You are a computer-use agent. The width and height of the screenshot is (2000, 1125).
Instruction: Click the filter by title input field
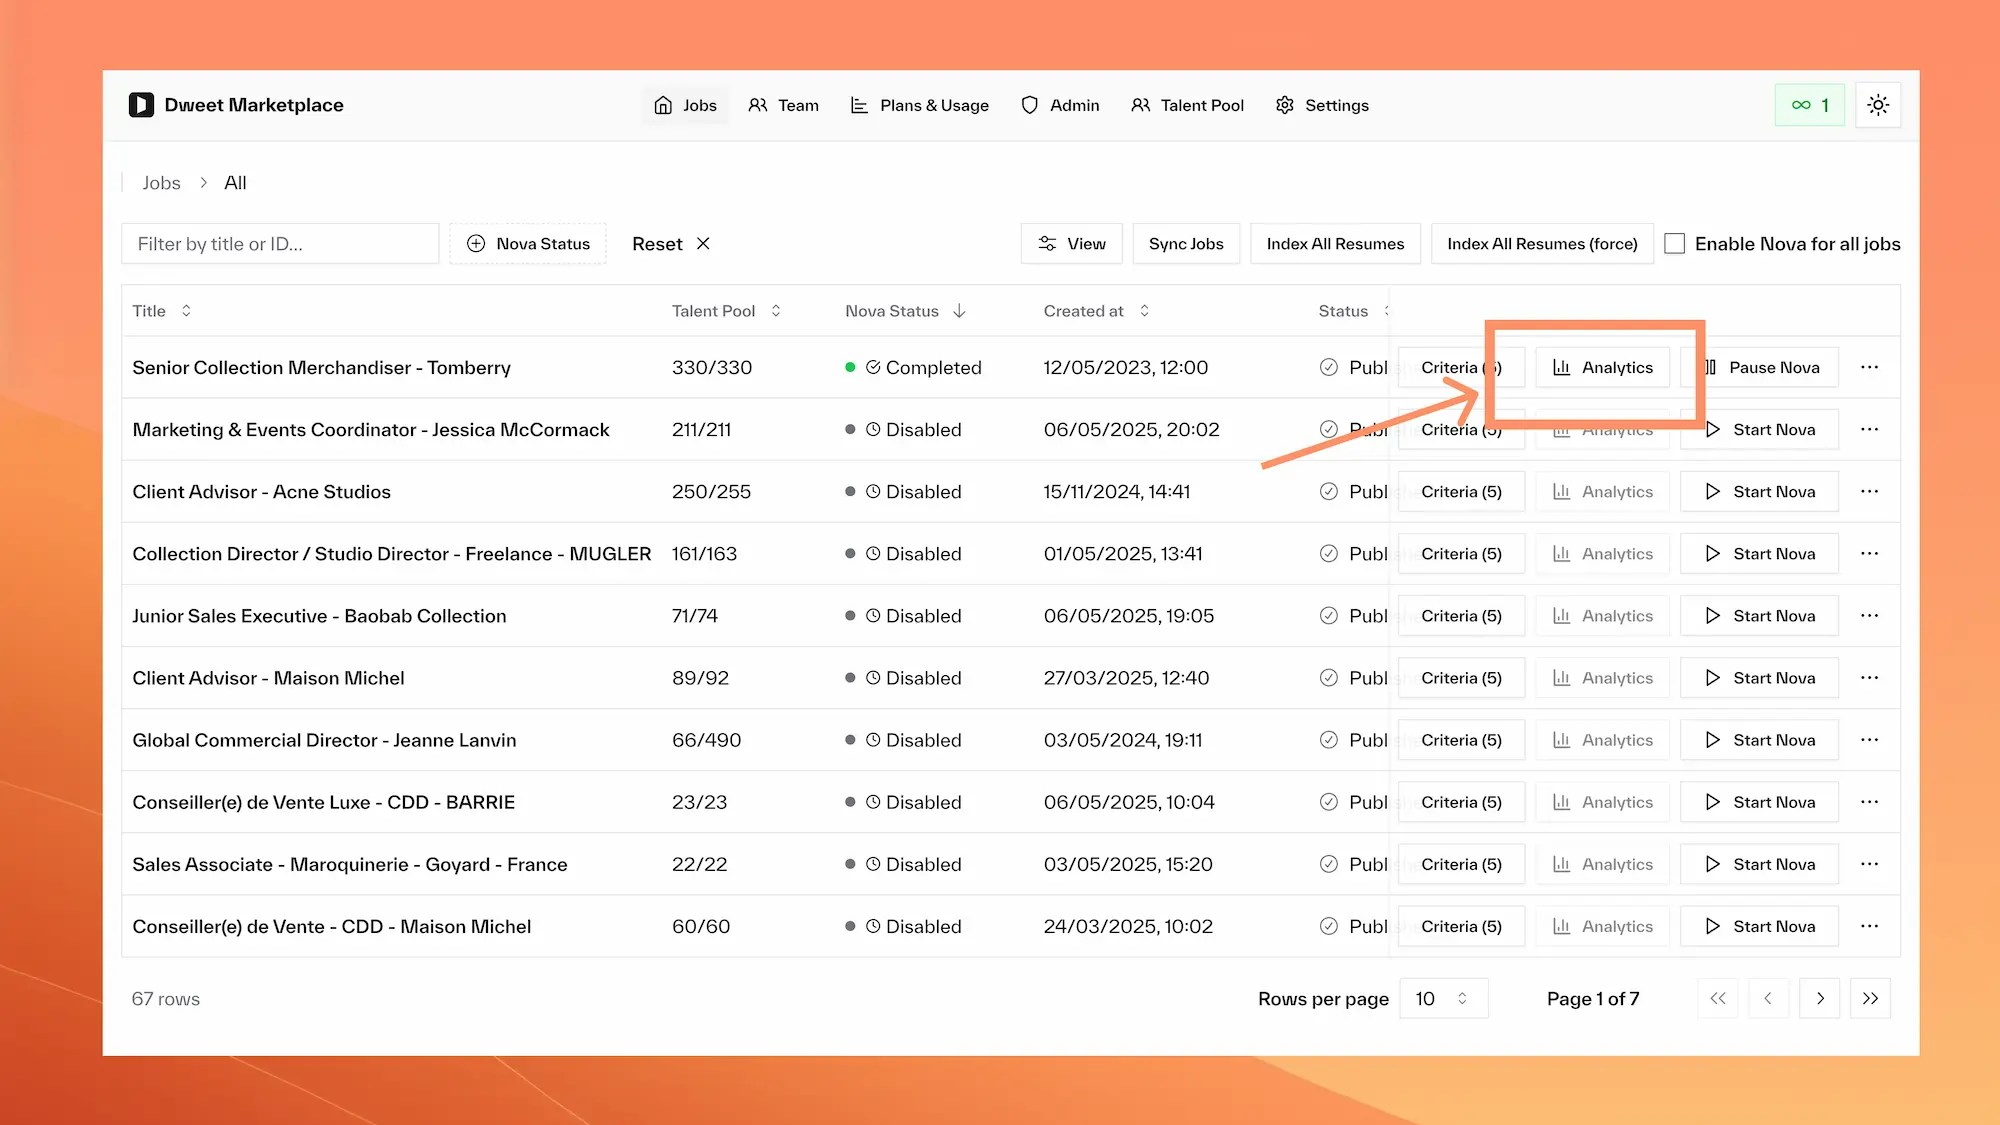280,243
